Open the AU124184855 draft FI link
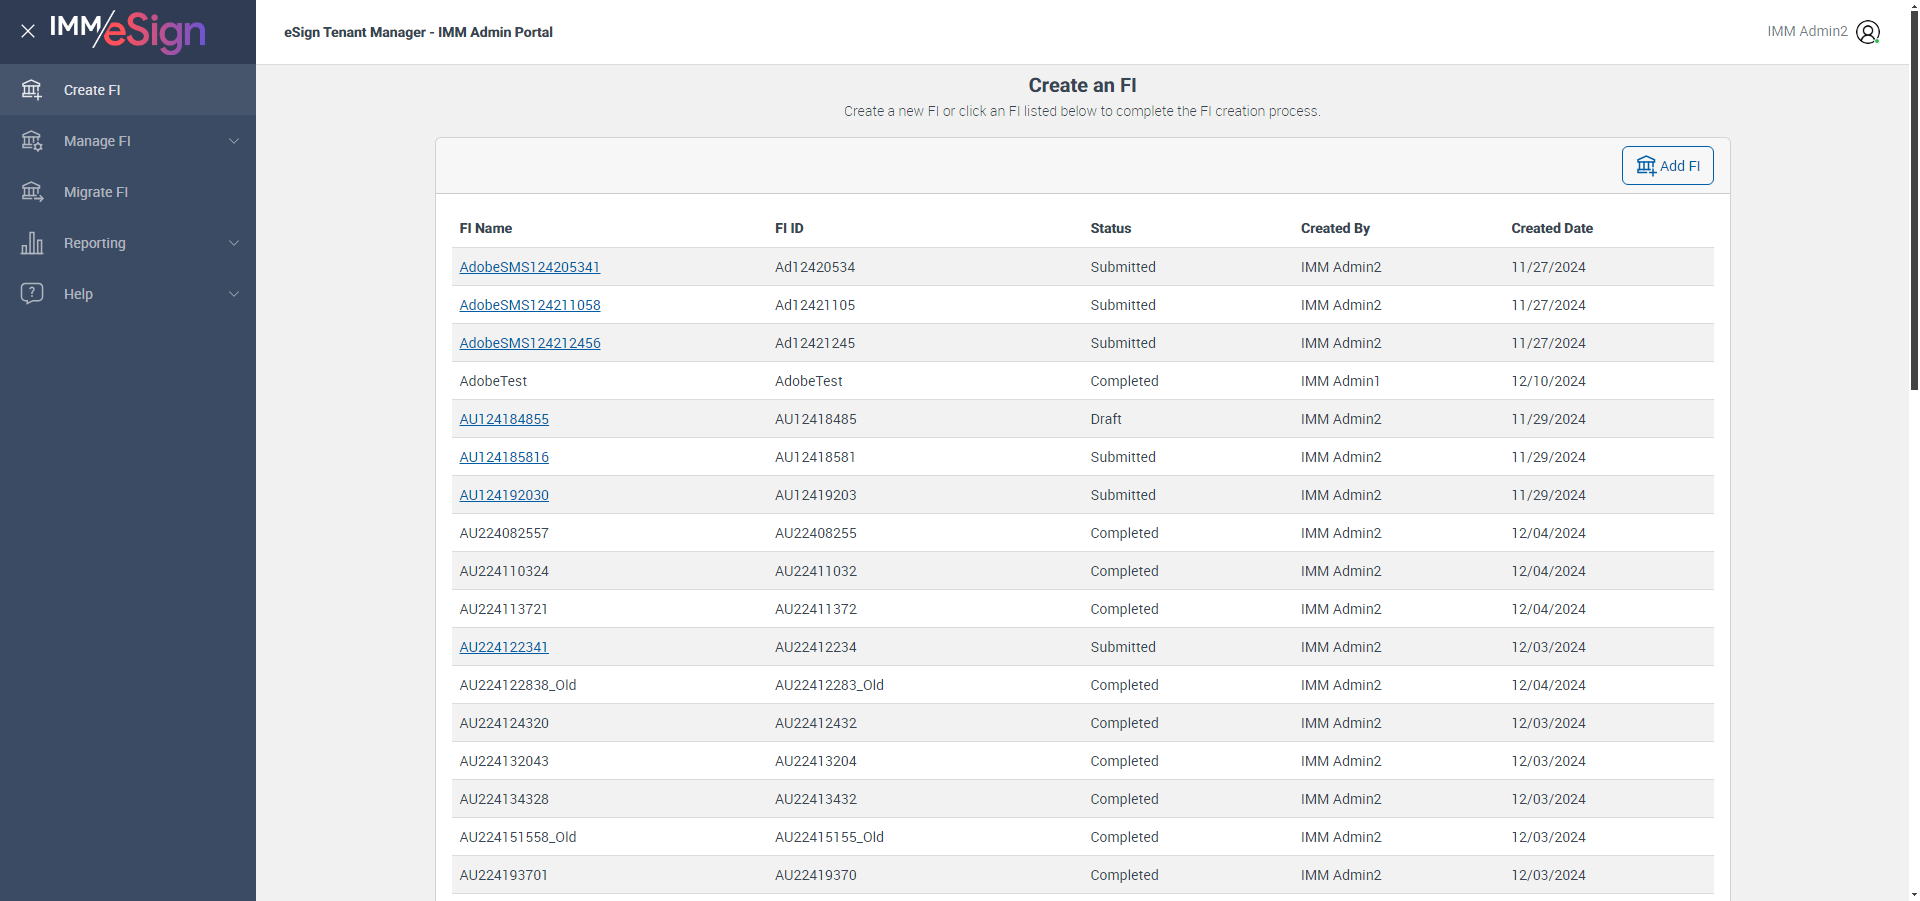Viewport: 1920px width, 901px height. [x=504, y=419]
